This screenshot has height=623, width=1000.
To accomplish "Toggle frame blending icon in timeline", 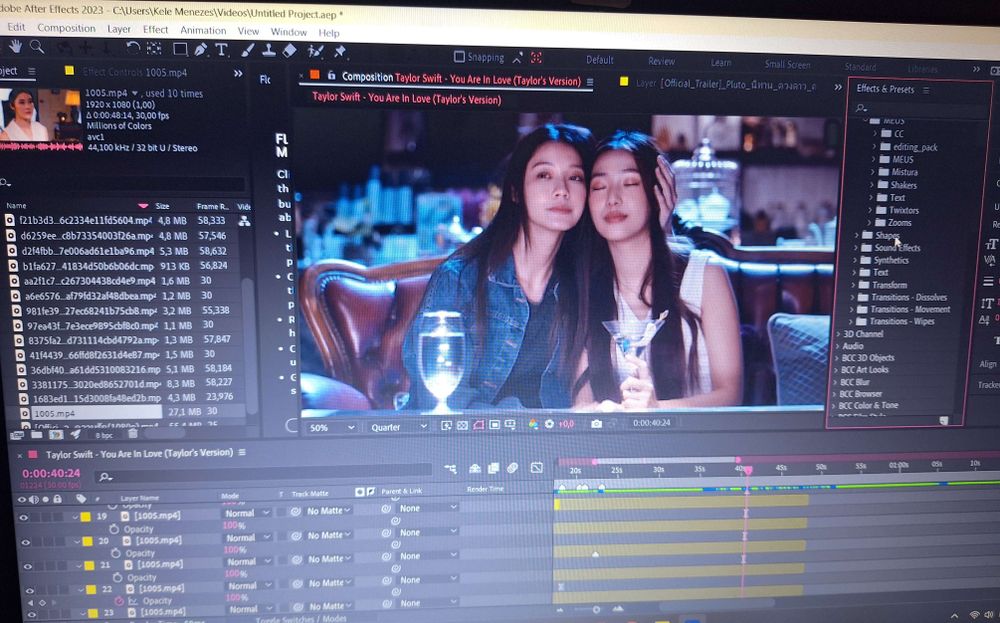I will pos(493,468).
